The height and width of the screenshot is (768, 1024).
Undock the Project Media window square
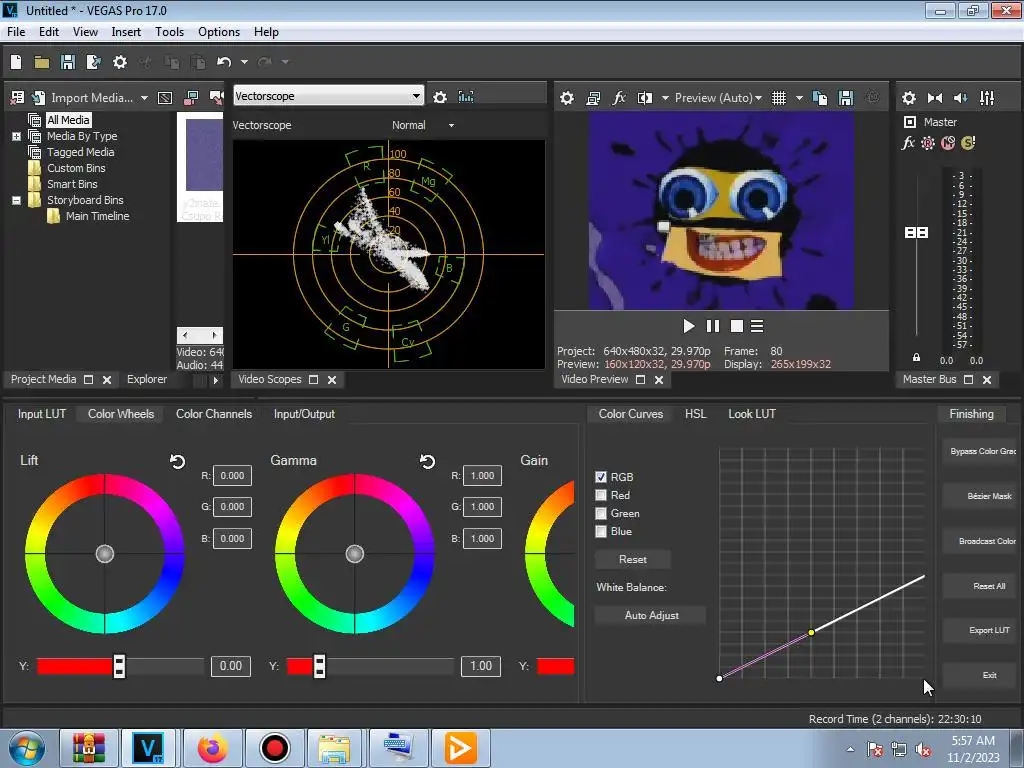89,379
